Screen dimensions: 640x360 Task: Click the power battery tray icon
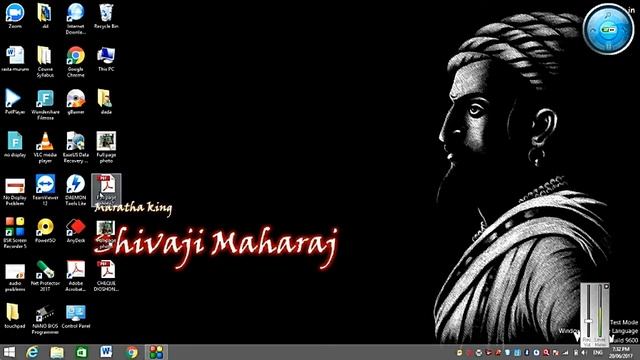point(576,352)
